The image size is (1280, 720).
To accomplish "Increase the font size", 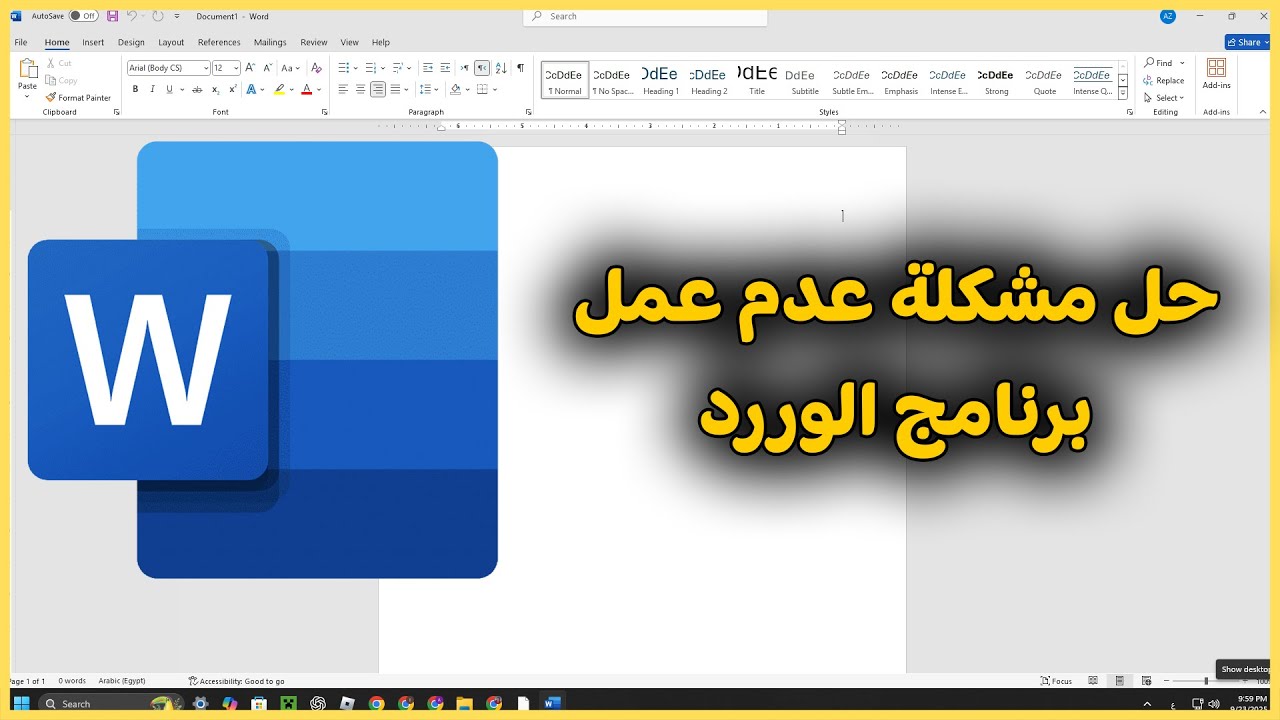I will [250, 68].
